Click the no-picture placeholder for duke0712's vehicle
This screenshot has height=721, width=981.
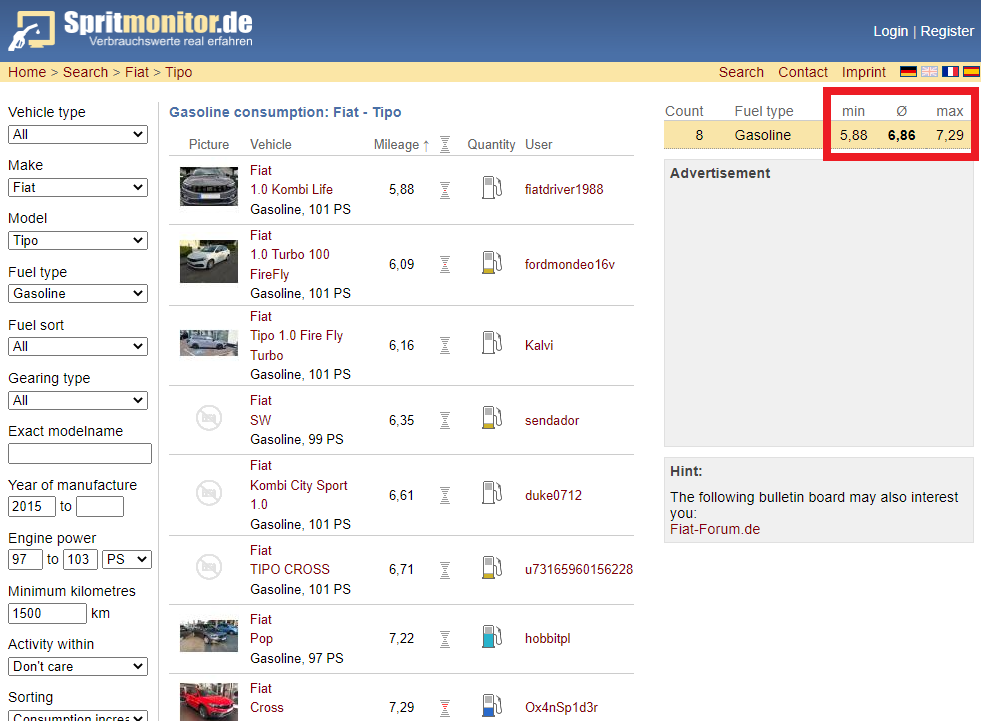pyautogui.click(x=209, y=493)
